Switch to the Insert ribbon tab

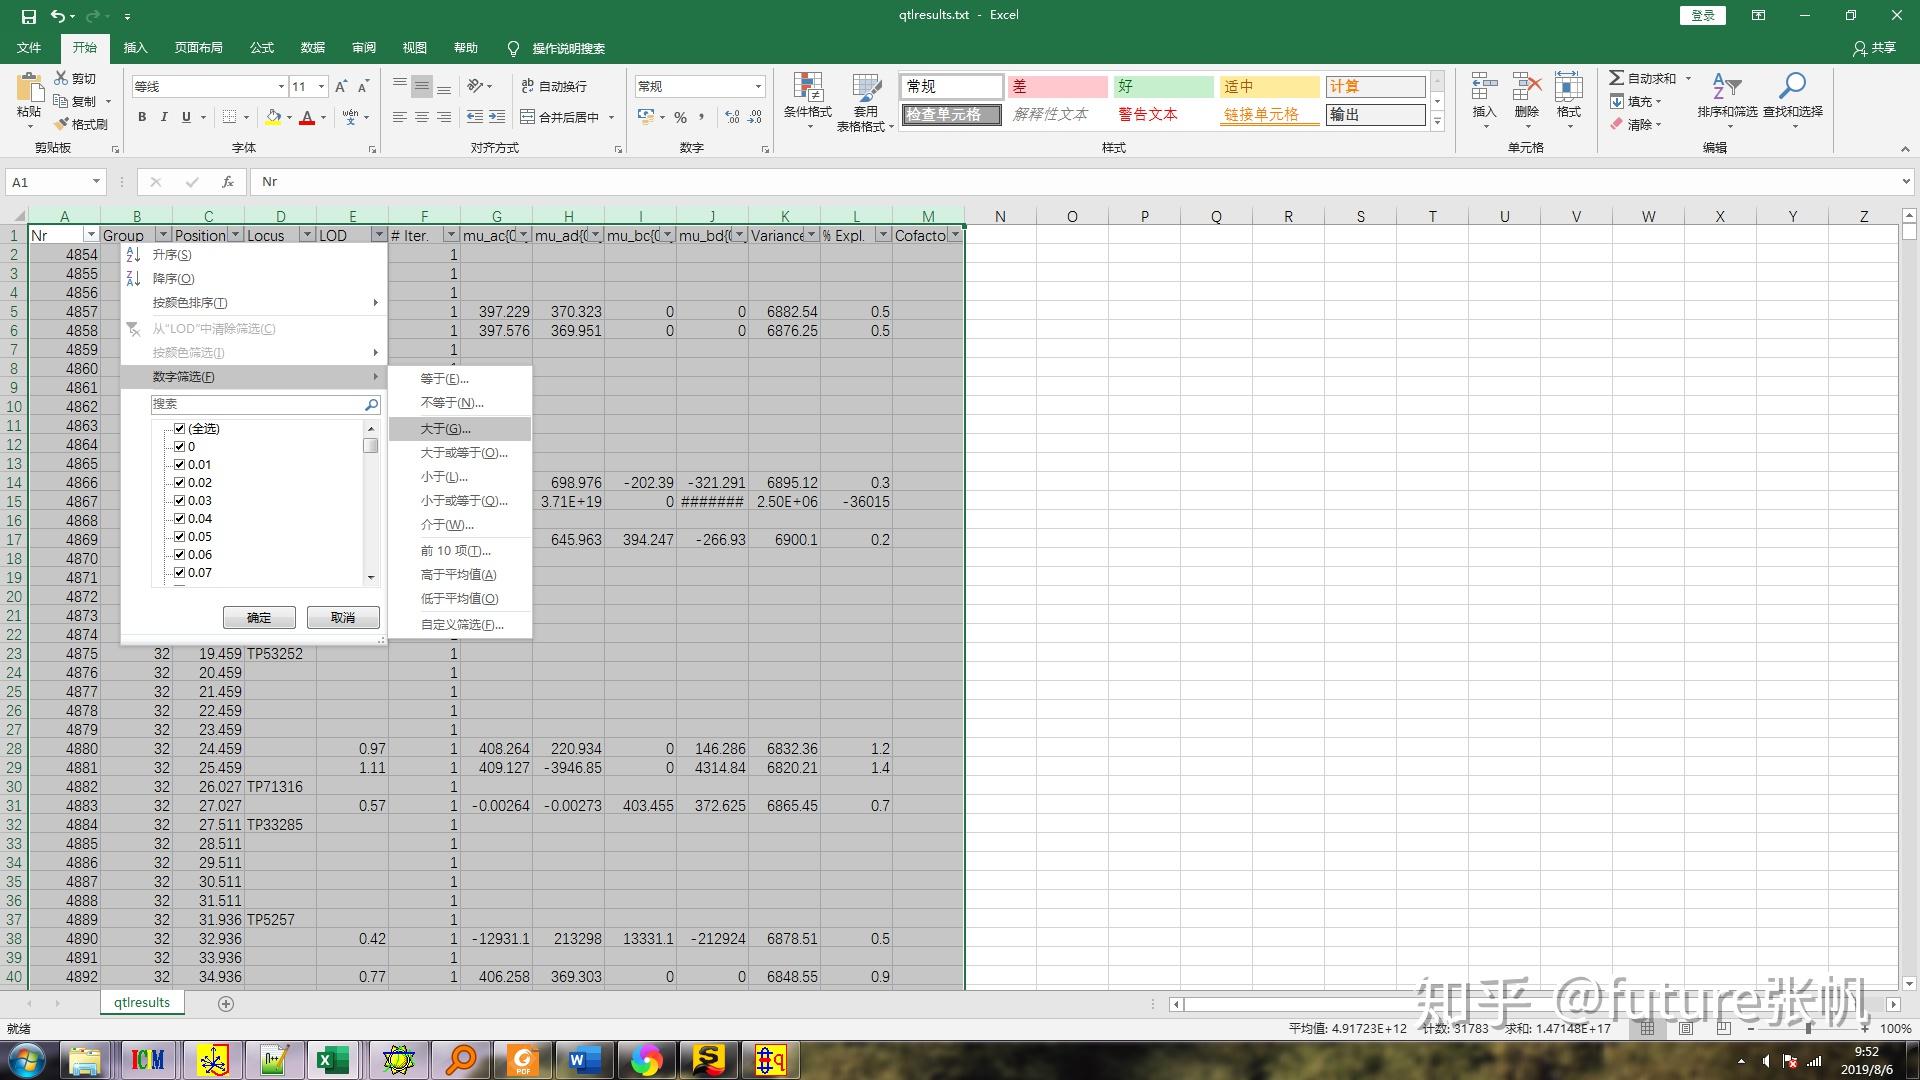(135, 48)
